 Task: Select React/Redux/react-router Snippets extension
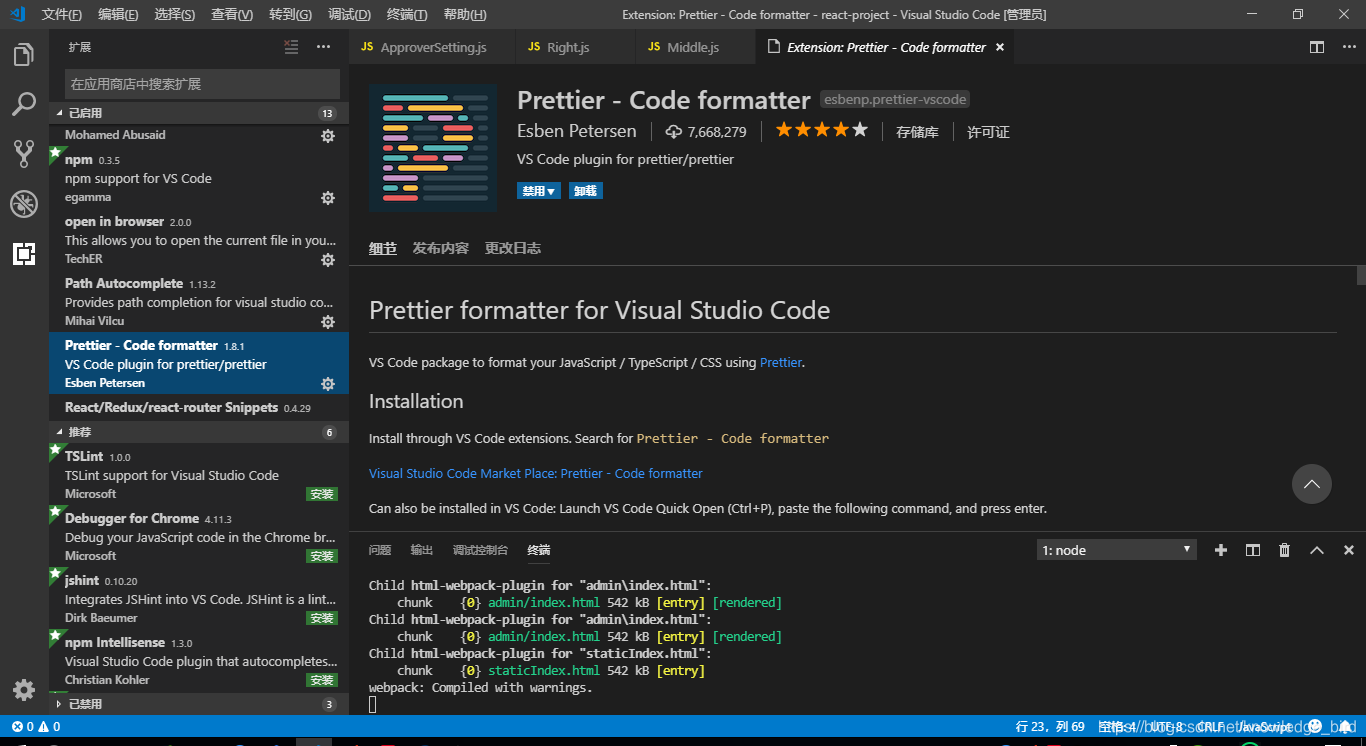pyautogui.click(x=200, y=407)
